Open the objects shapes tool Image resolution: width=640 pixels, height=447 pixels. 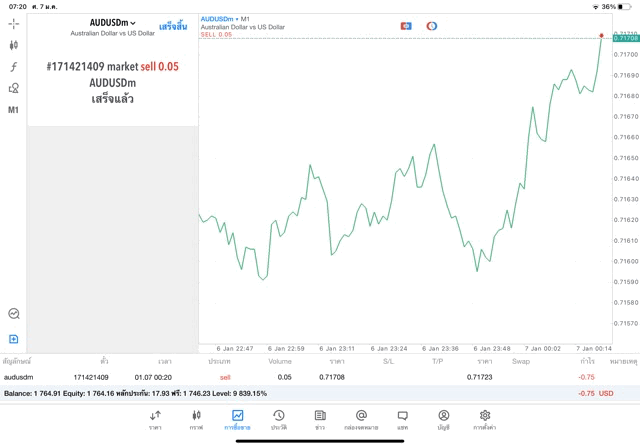(13, 88)
